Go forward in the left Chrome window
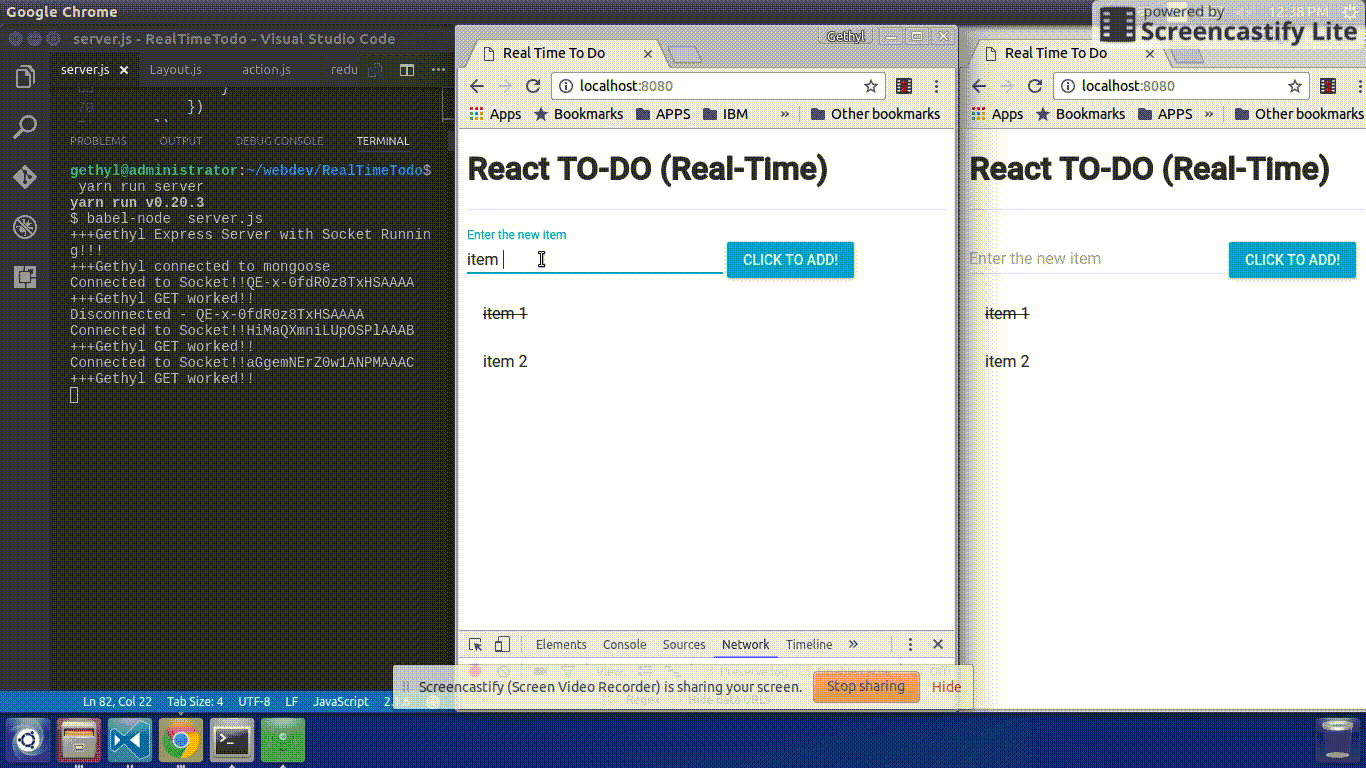 (x=505, y=86)
